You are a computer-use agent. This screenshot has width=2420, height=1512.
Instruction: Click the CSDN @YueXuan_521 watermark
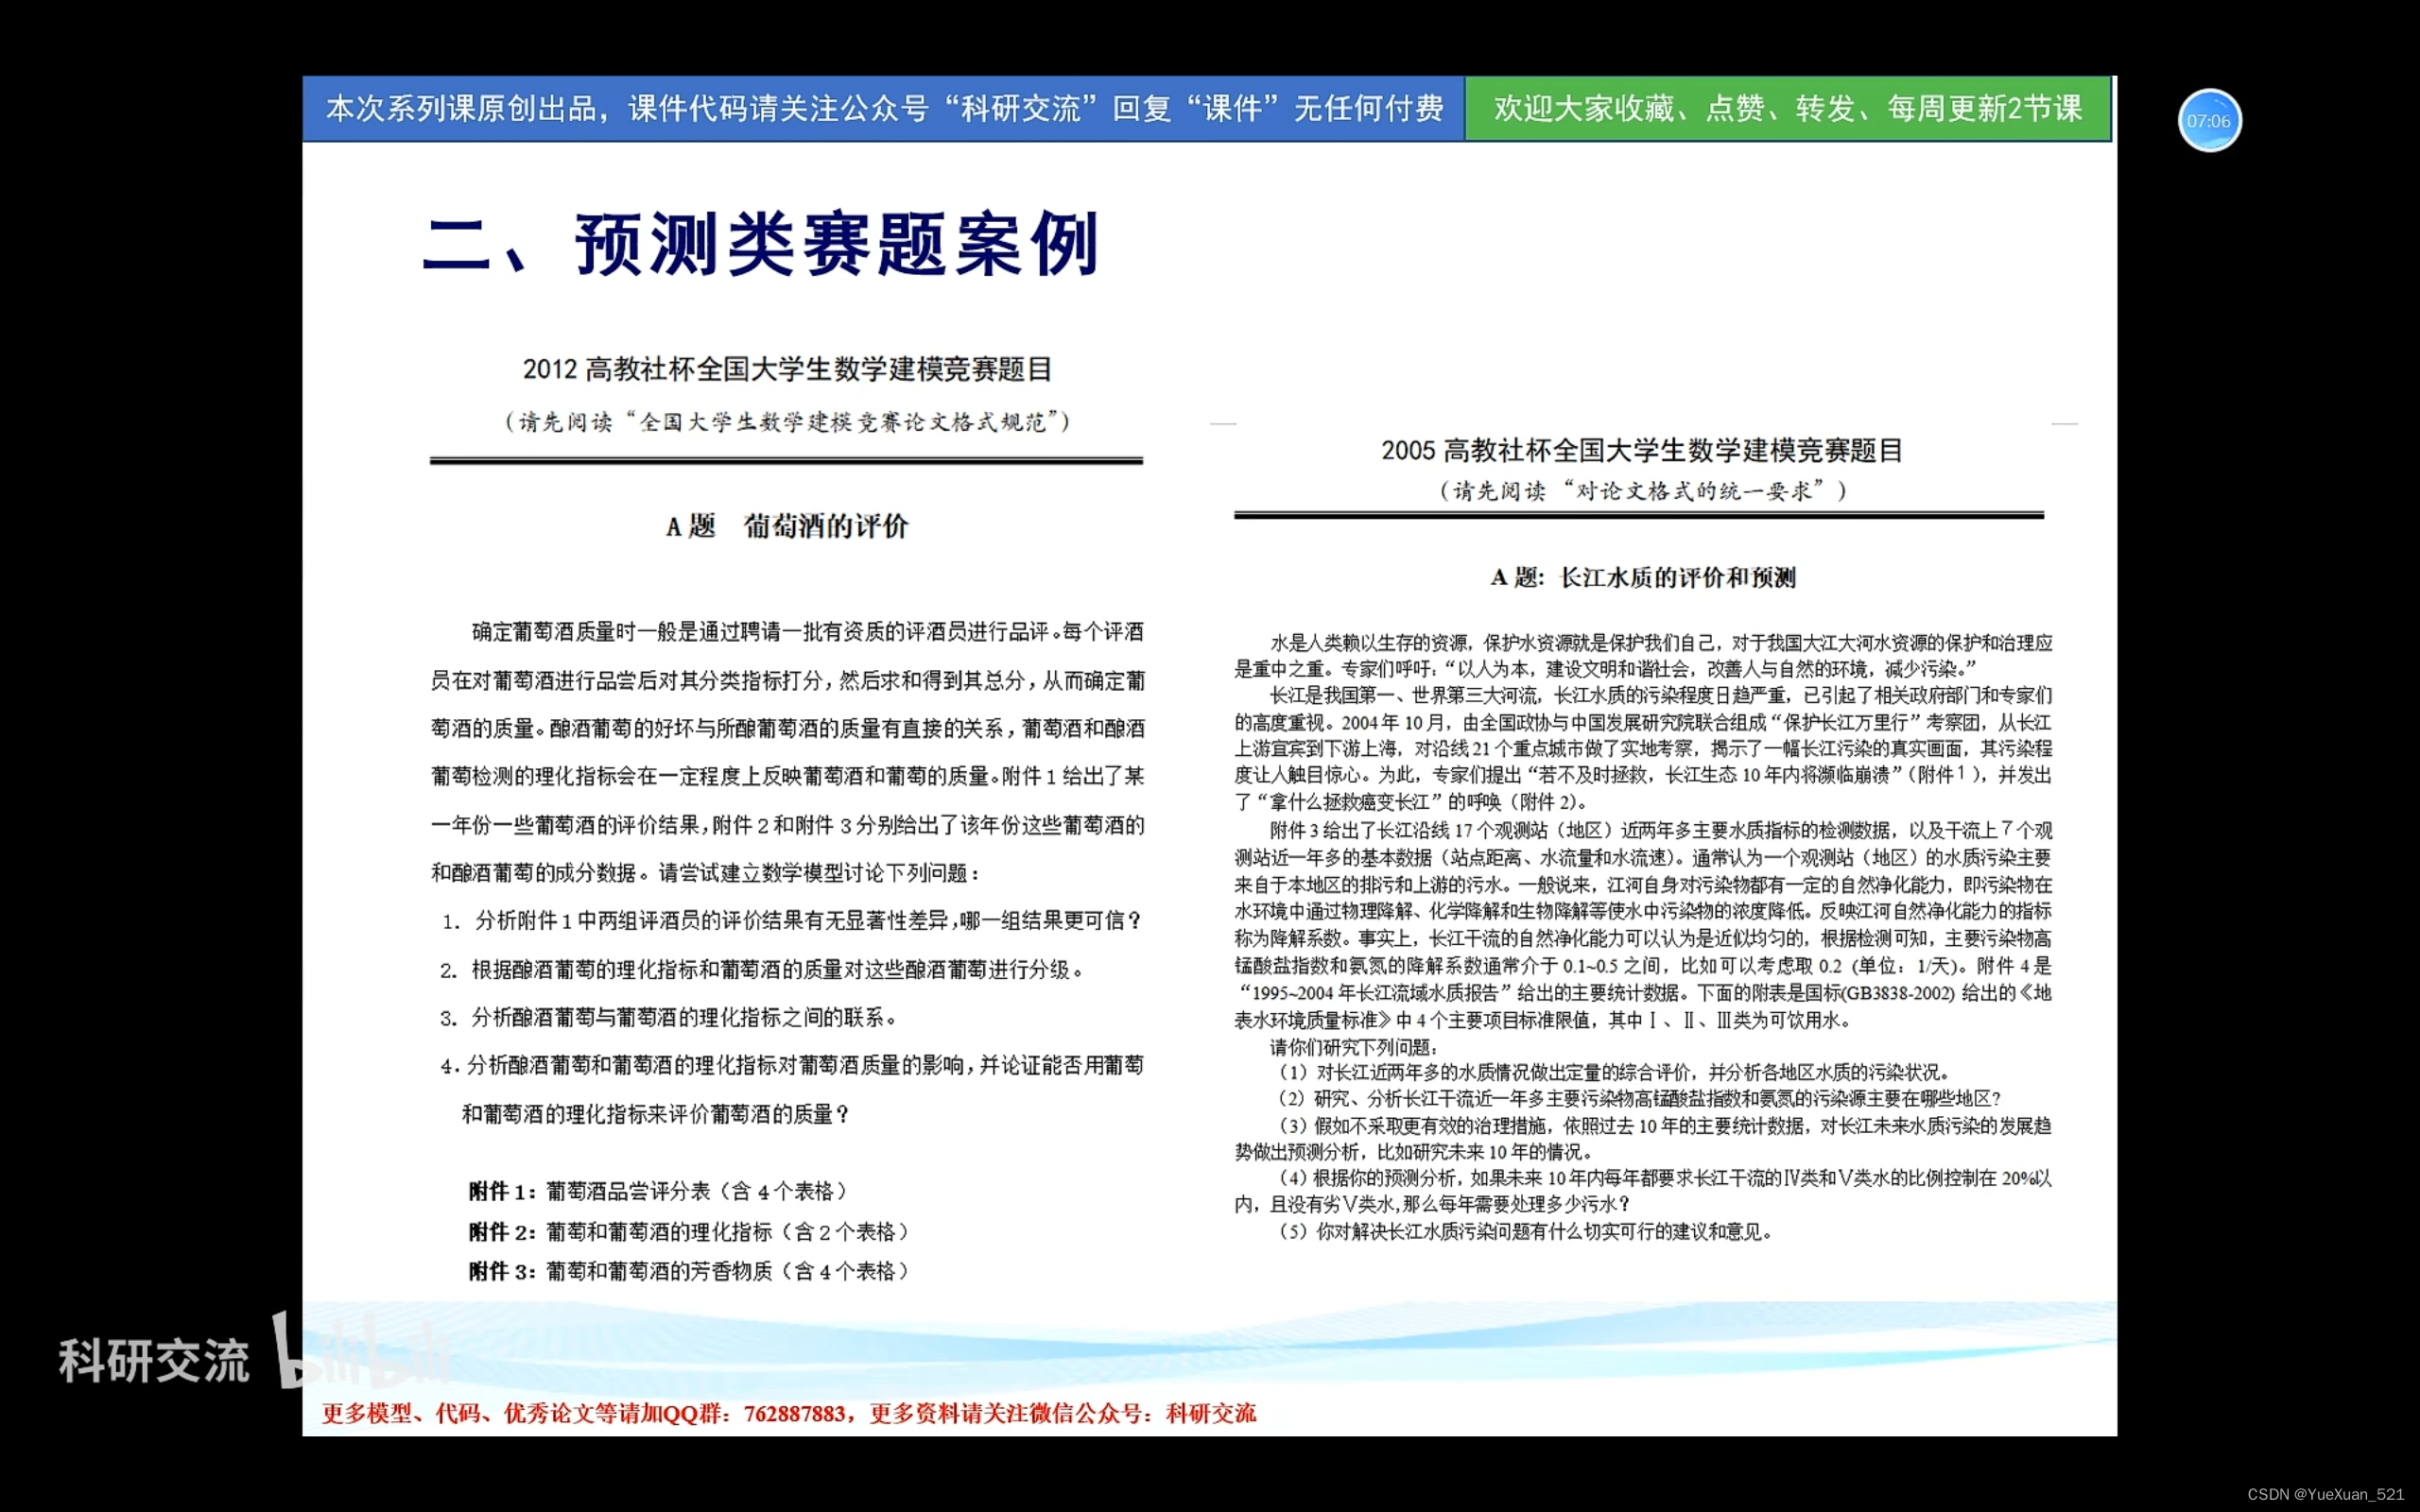[2325, 1494]
